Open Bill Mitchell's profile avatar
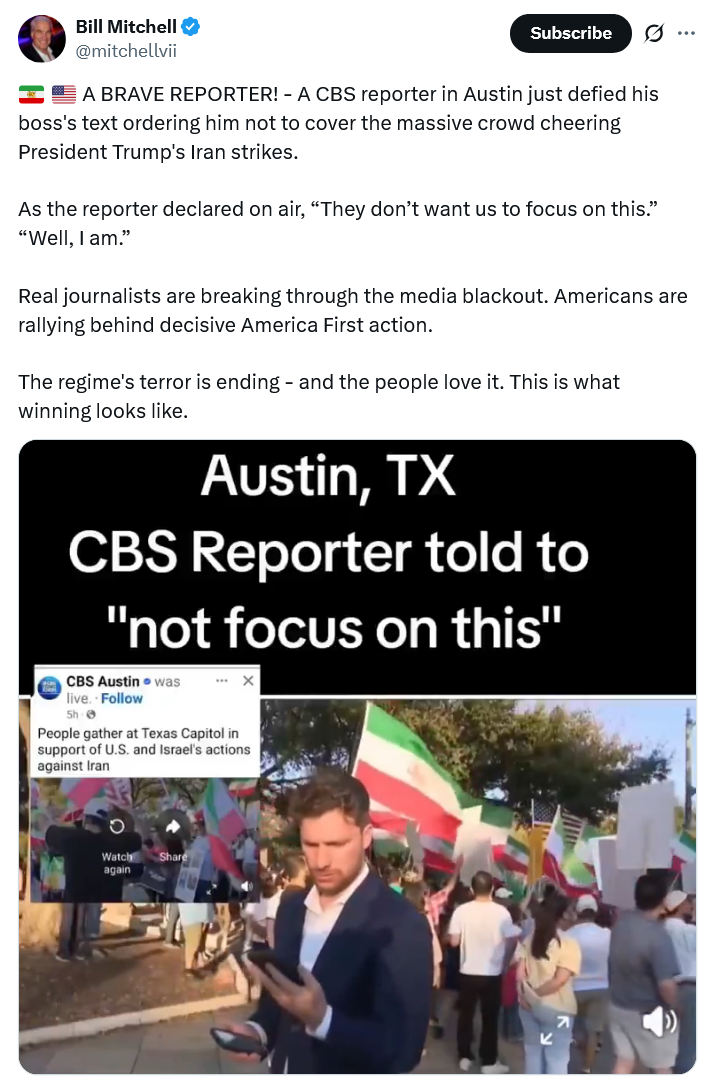This screenshot has width=714, height=1088. coord(42,39)
